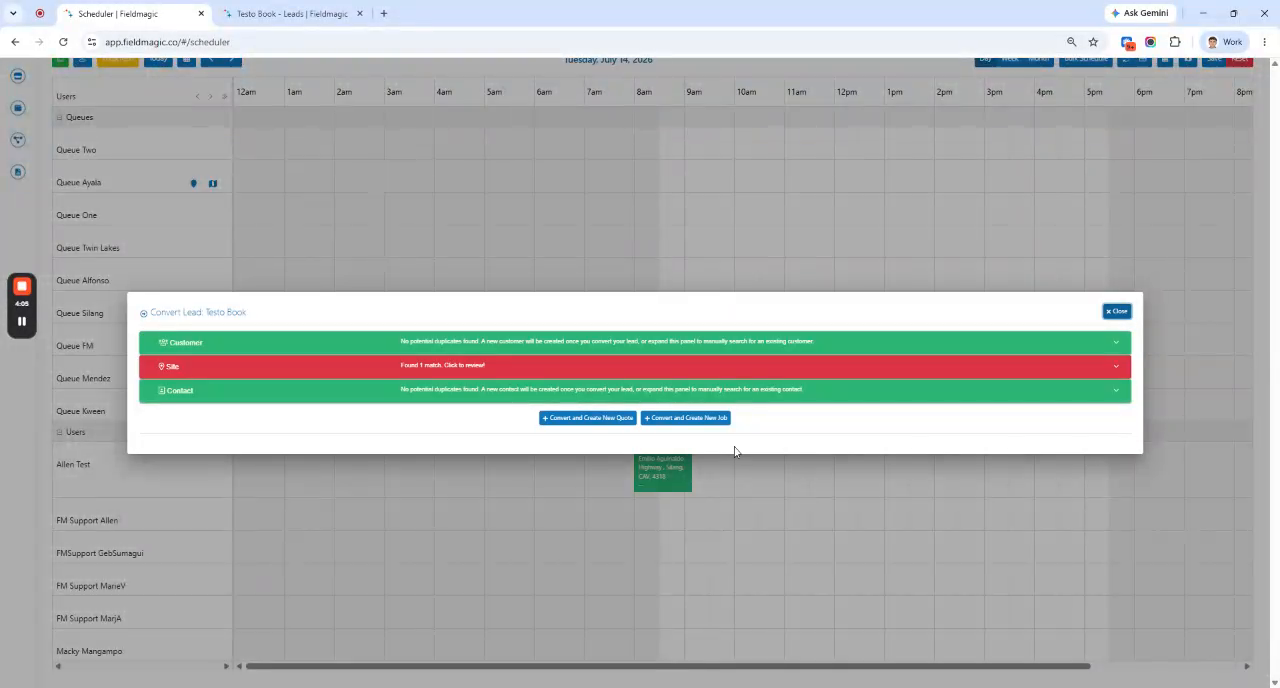Image resolution: width=1280 pixels, height=688 pixels.
Task: Close the Testo Book - Leads tab
Action: pos(361,14)
